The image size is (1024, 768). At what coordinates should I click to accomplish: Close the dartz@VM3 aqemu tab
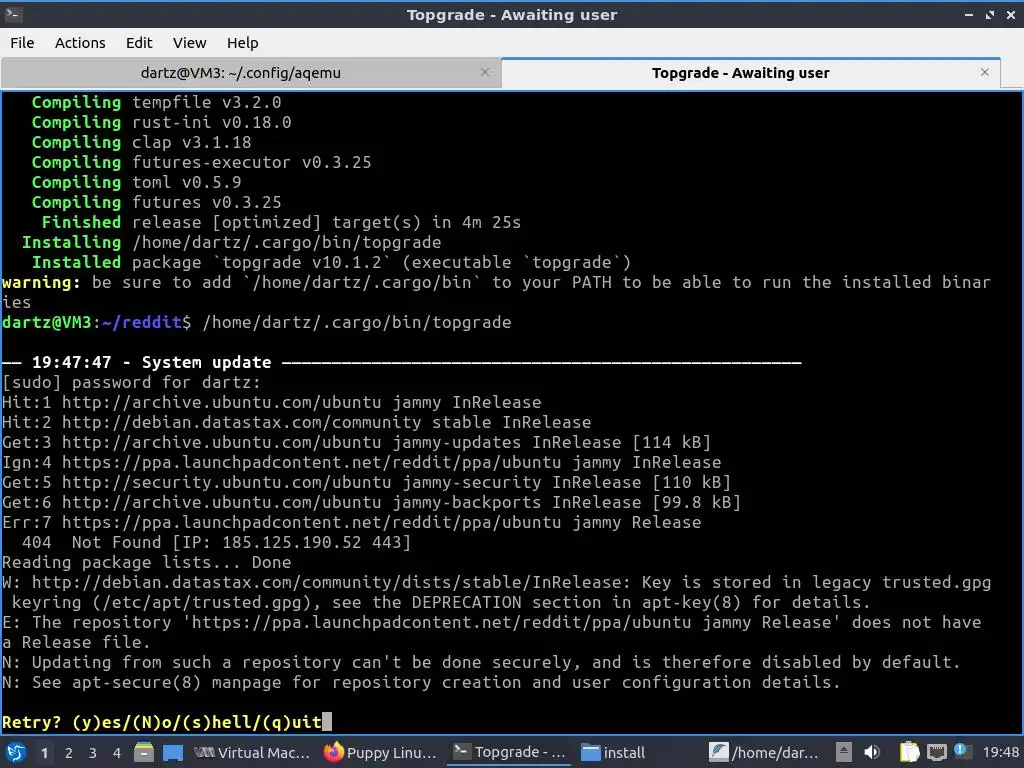[485, 72]
